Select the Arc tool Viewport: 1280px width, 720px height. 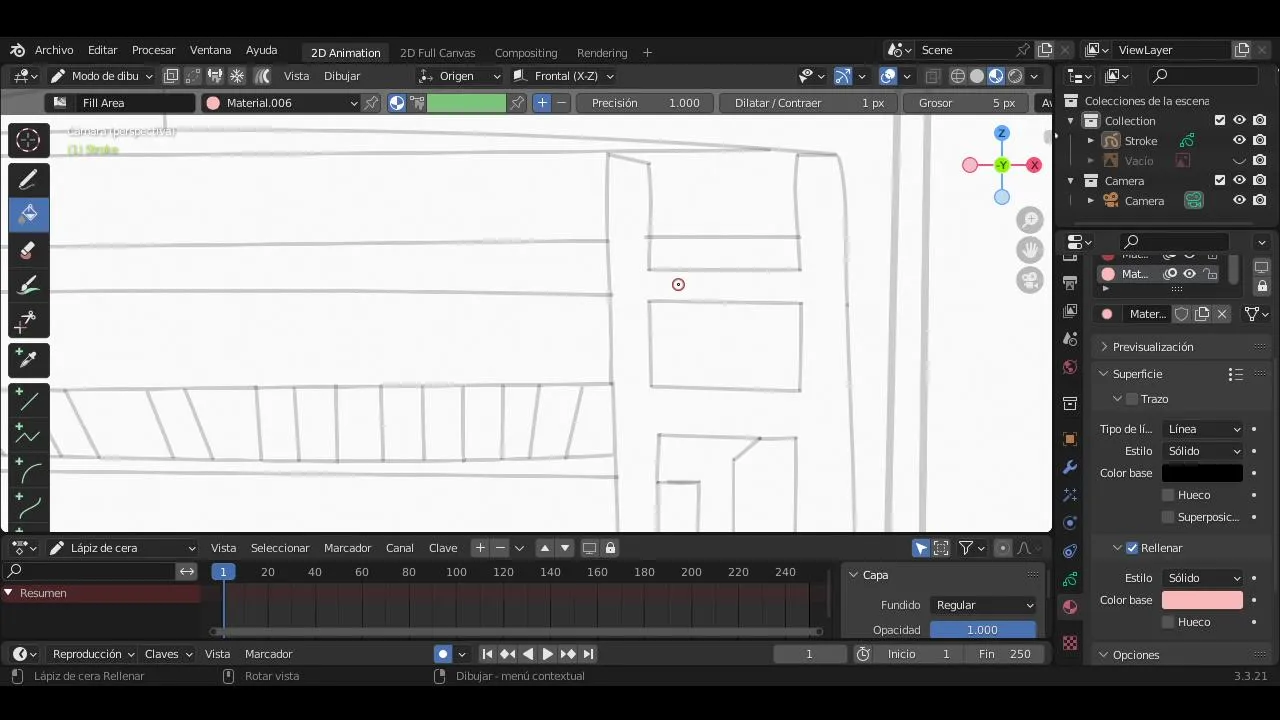(28, 471)
